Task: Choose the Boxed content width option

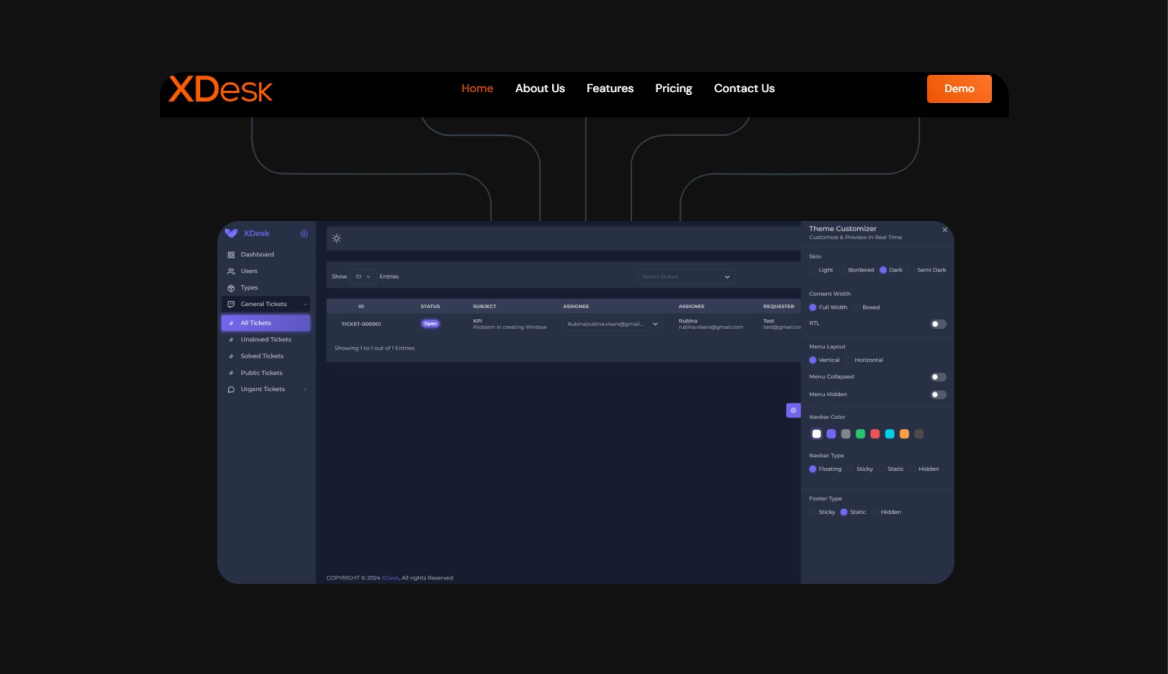Action: (857, 307)
